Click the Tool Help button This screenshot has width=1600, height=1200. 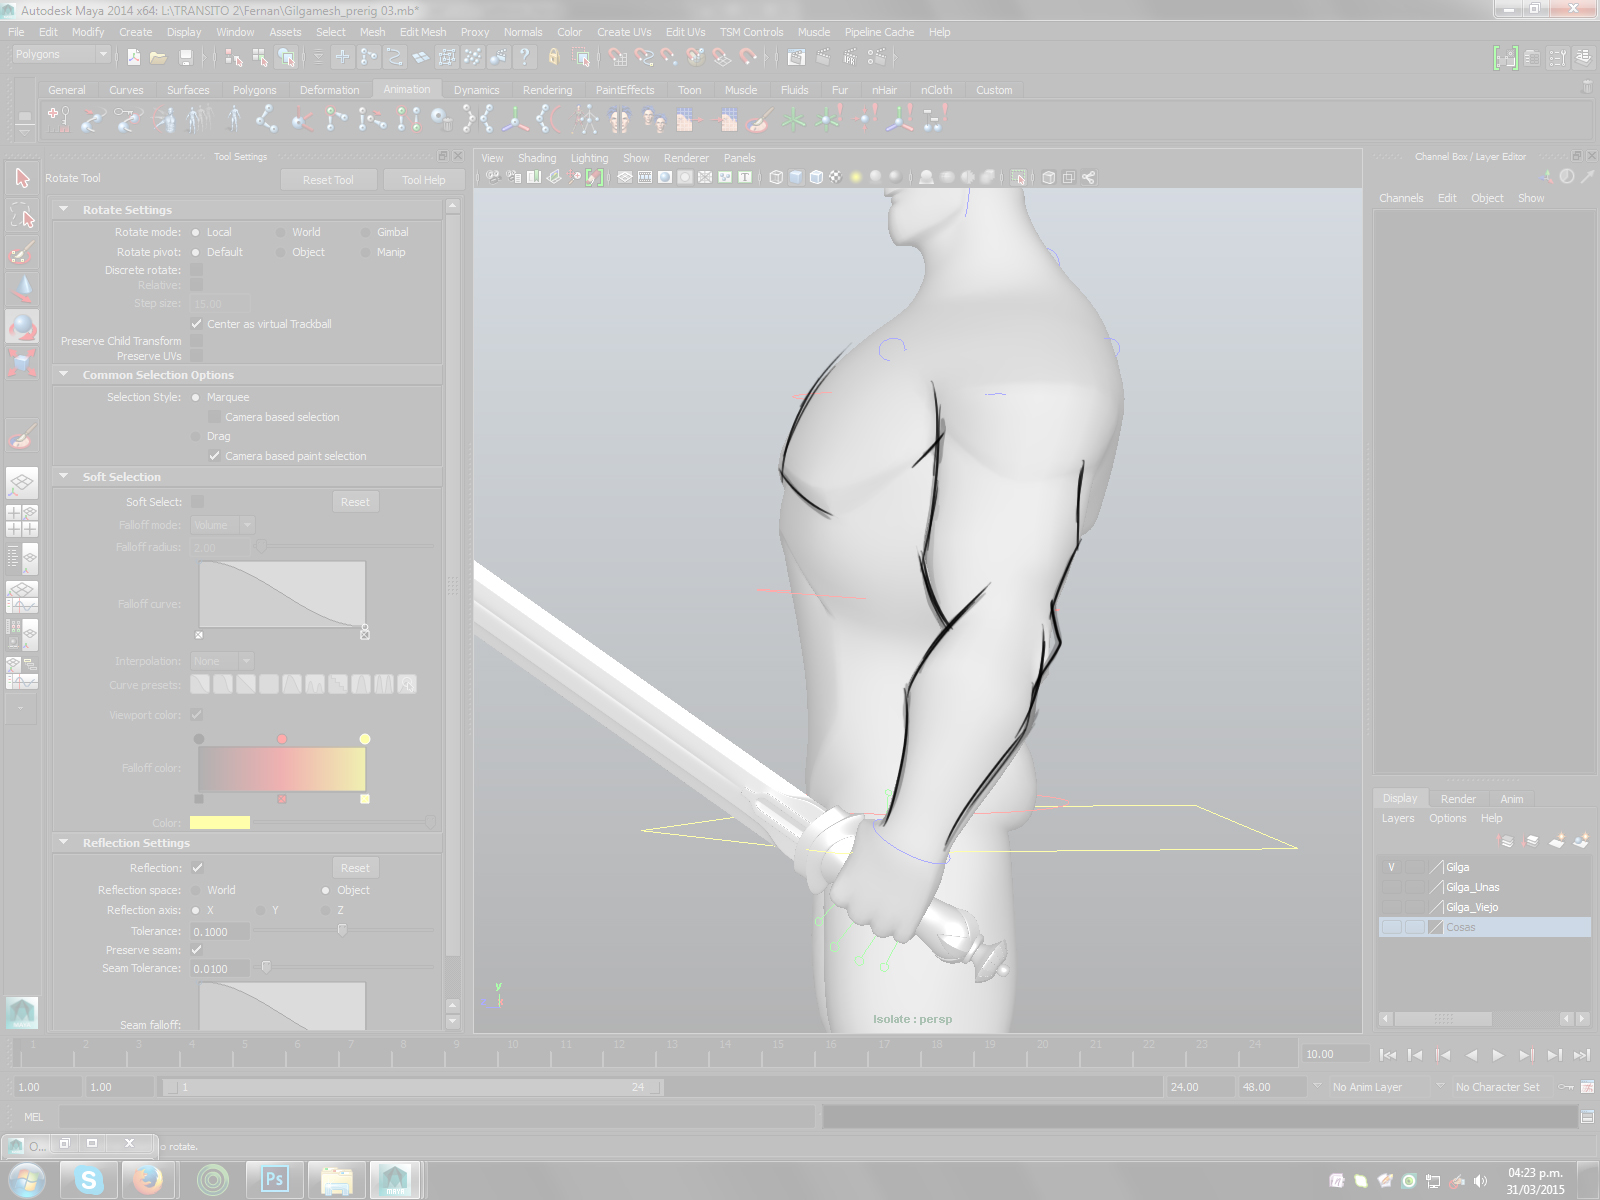[423, 180]
